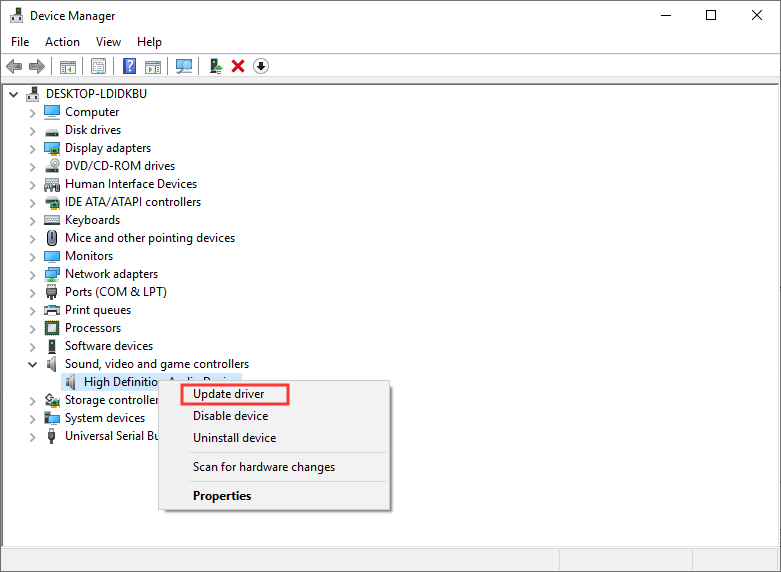Click the Forward arrow in the toolbar
Viewport: 781px width, 572px height.
point(37,66)
